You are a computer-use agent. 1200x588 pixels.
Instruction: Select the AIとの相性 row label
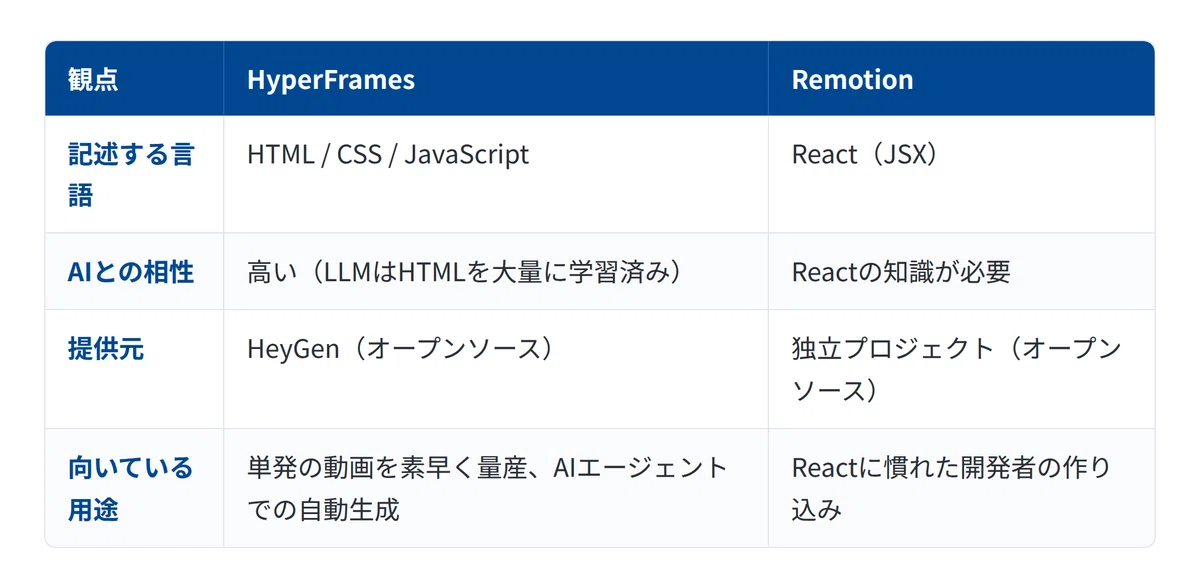coord(134,271)
